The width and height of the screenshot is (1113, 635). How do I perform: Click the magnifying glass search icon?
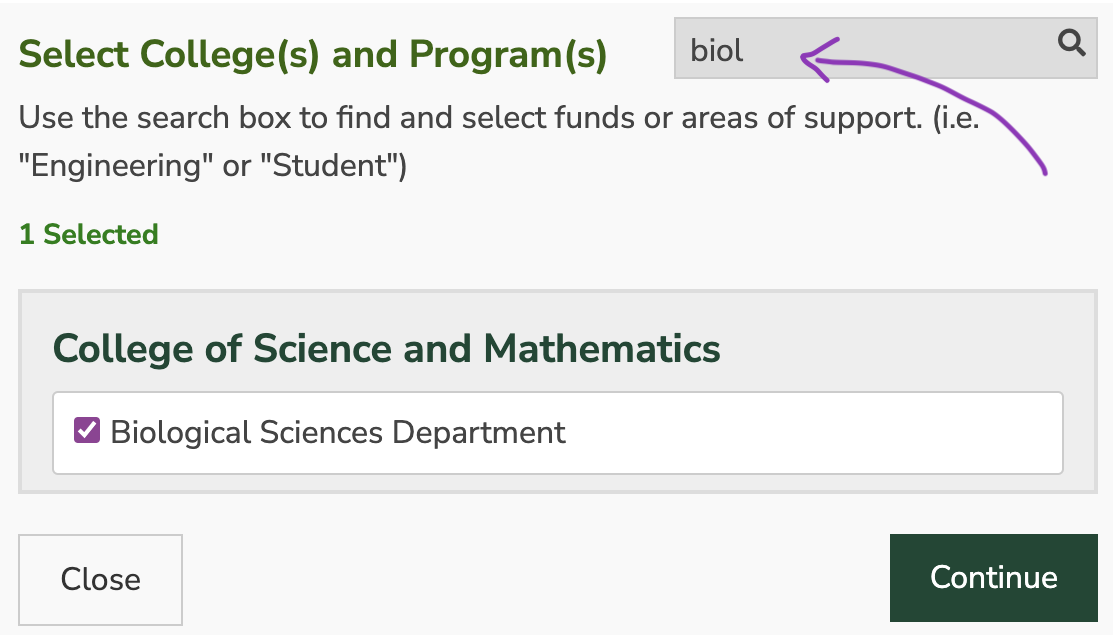[1071, 44]
